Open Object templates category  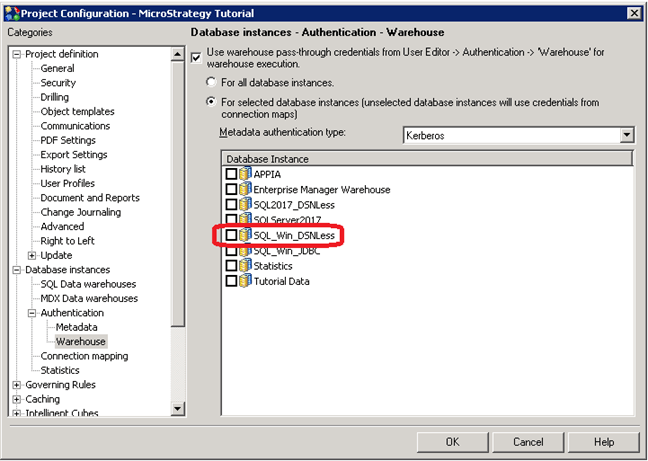click(x=77, y=112)
